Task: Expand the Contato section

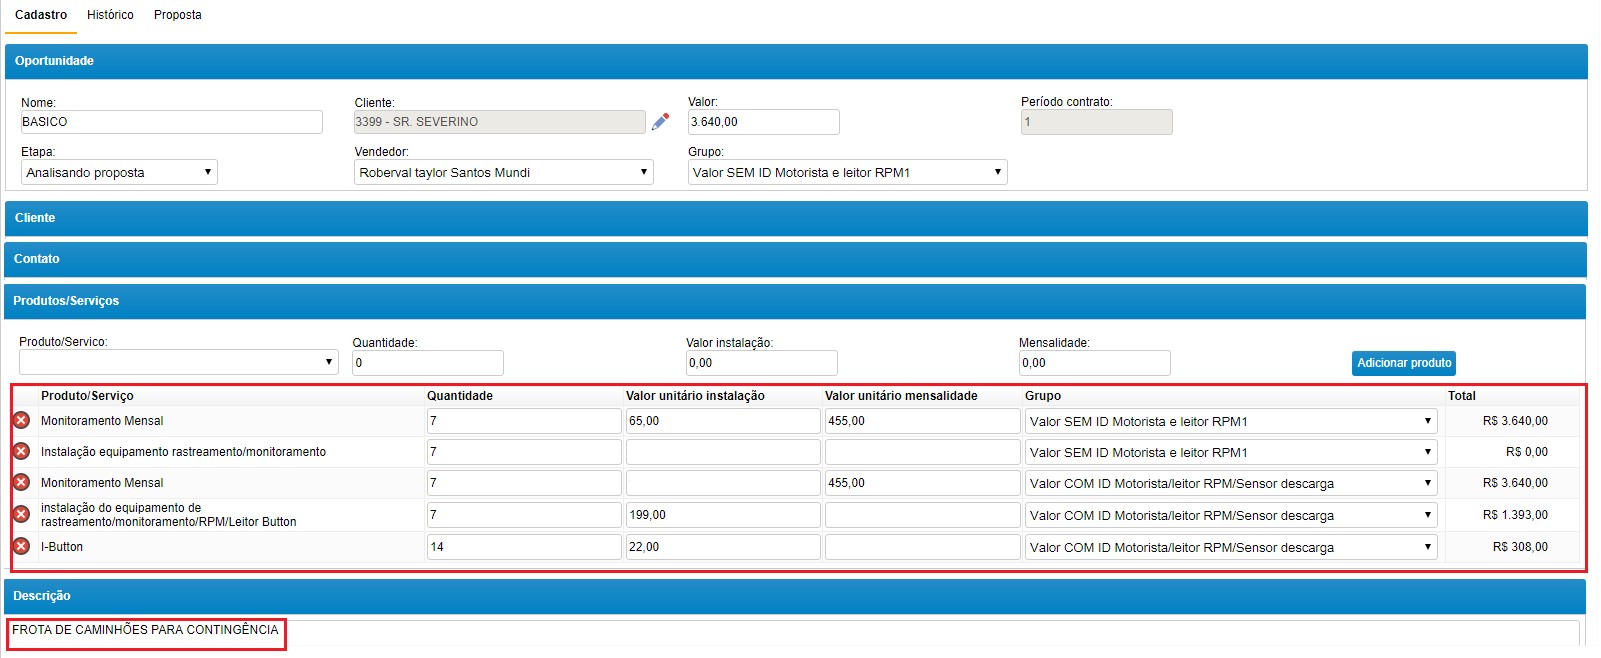Action: click(796, 259)
